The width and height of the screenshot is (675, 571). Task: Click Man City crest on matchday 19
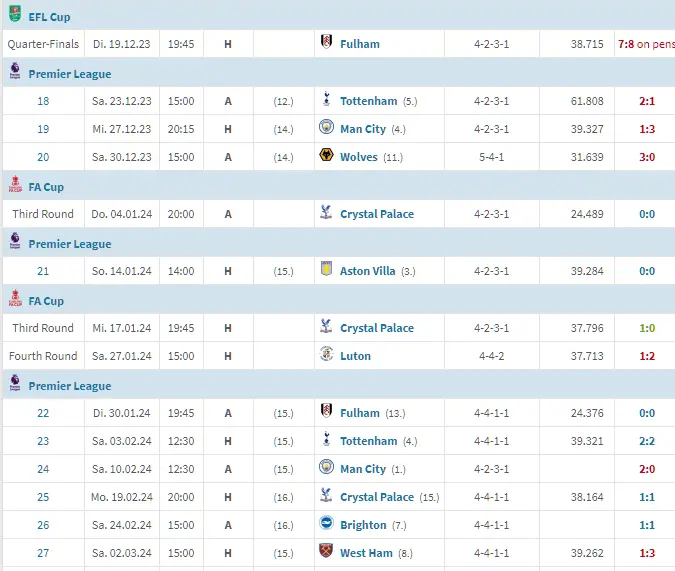326,127
